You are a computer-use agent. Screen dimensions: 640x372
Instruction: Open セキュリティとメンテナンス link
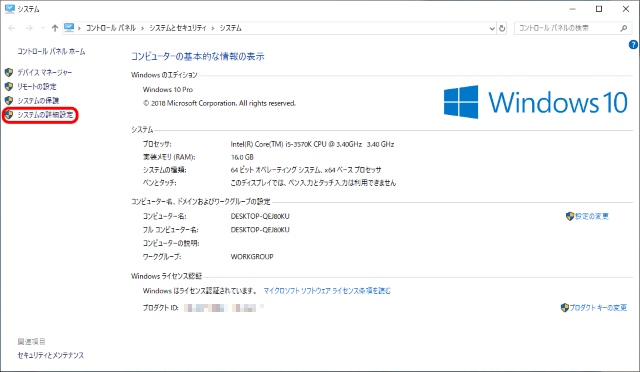click(x=51, y=355)
